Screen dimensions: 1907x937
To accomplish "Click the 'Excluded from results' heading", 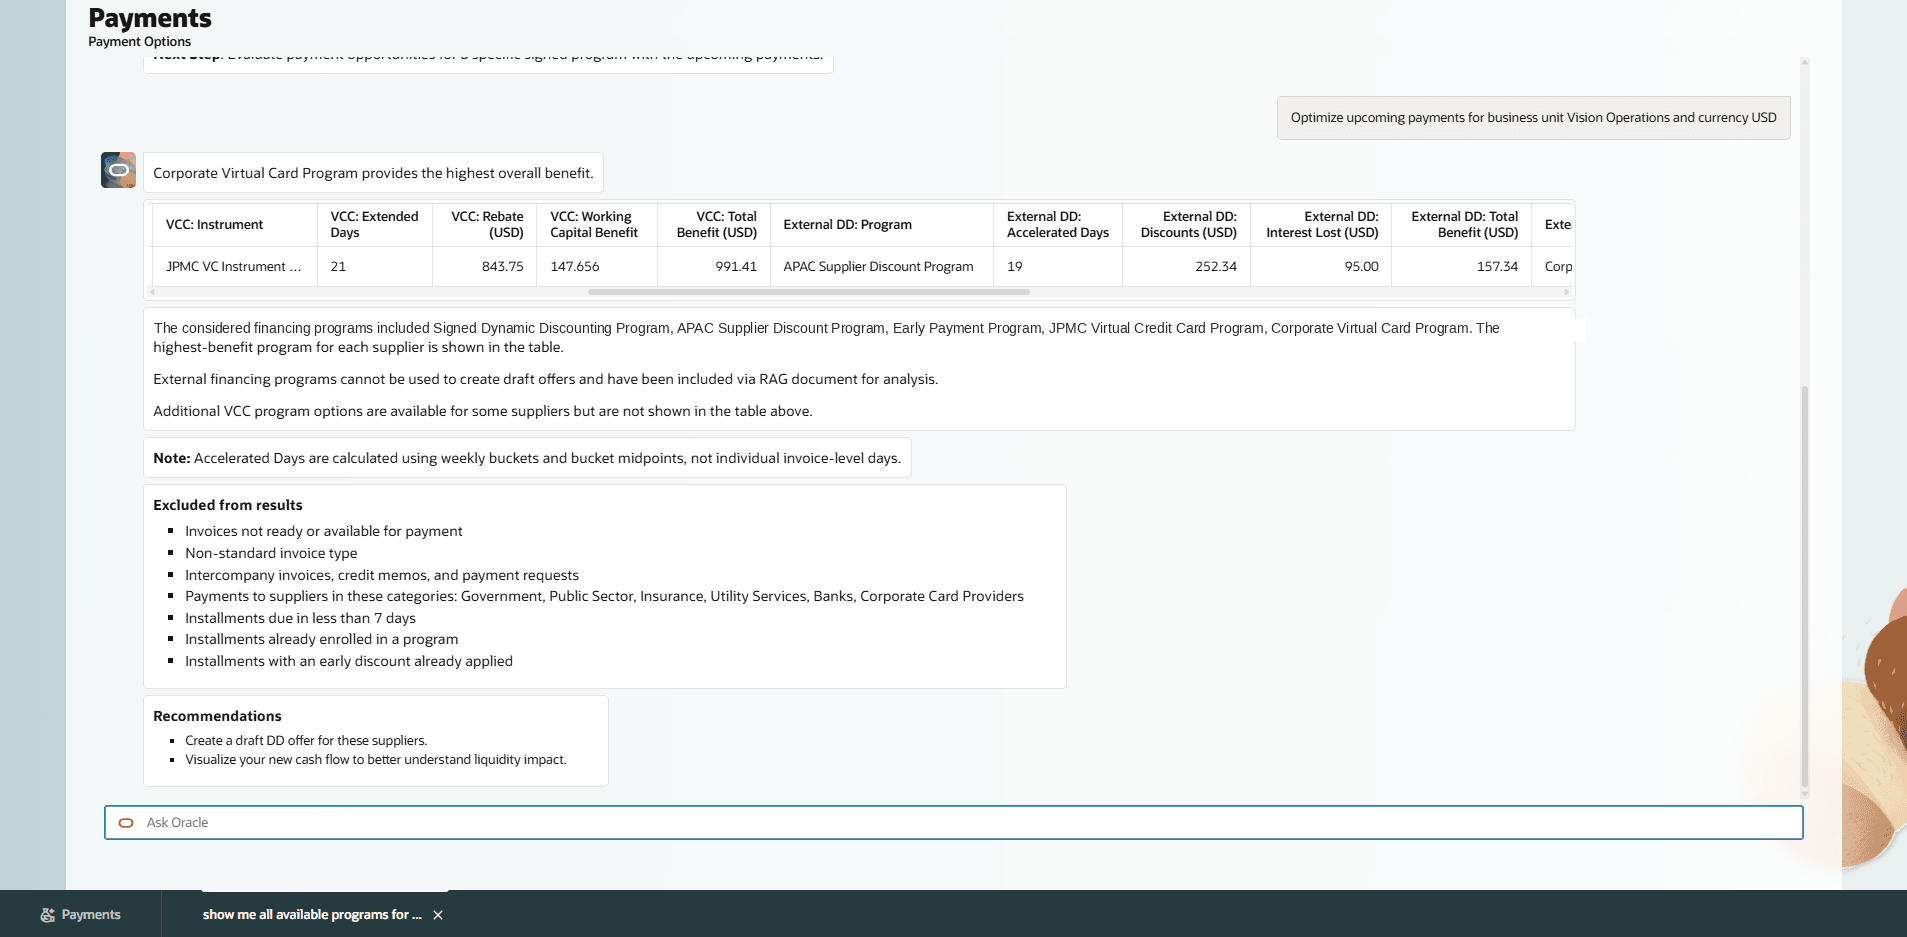I will pos(228,505).
